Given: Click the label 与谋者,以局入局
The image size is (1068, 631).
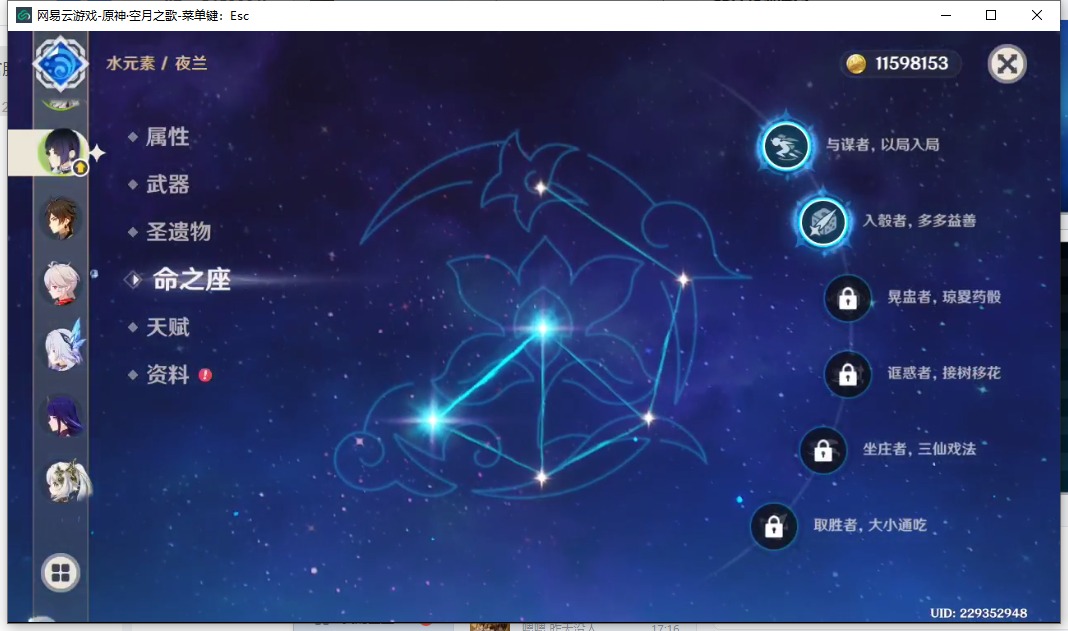Looking at the screenshot, I should tap(883, 144).
